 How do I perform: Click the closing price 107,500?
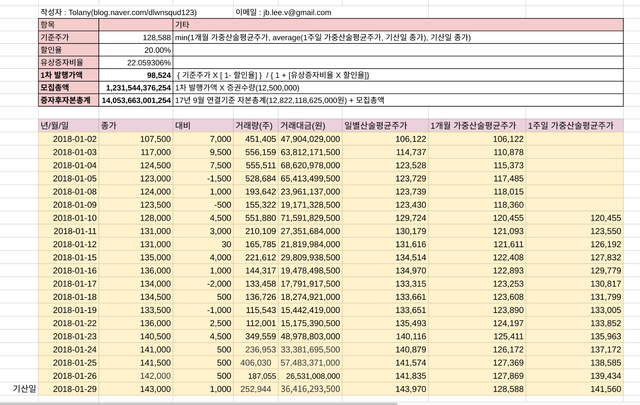click(136, 139)
